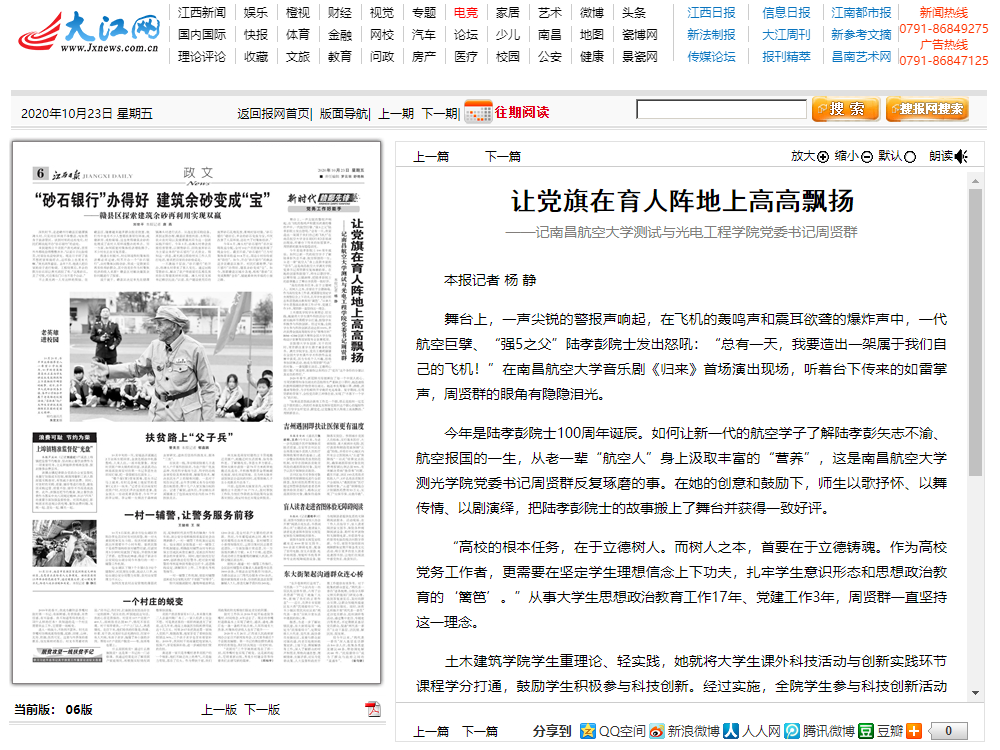Click the orange 搜索 button
The height and width of the screenshot is (750, 1000).
click(x=845, y=109)
